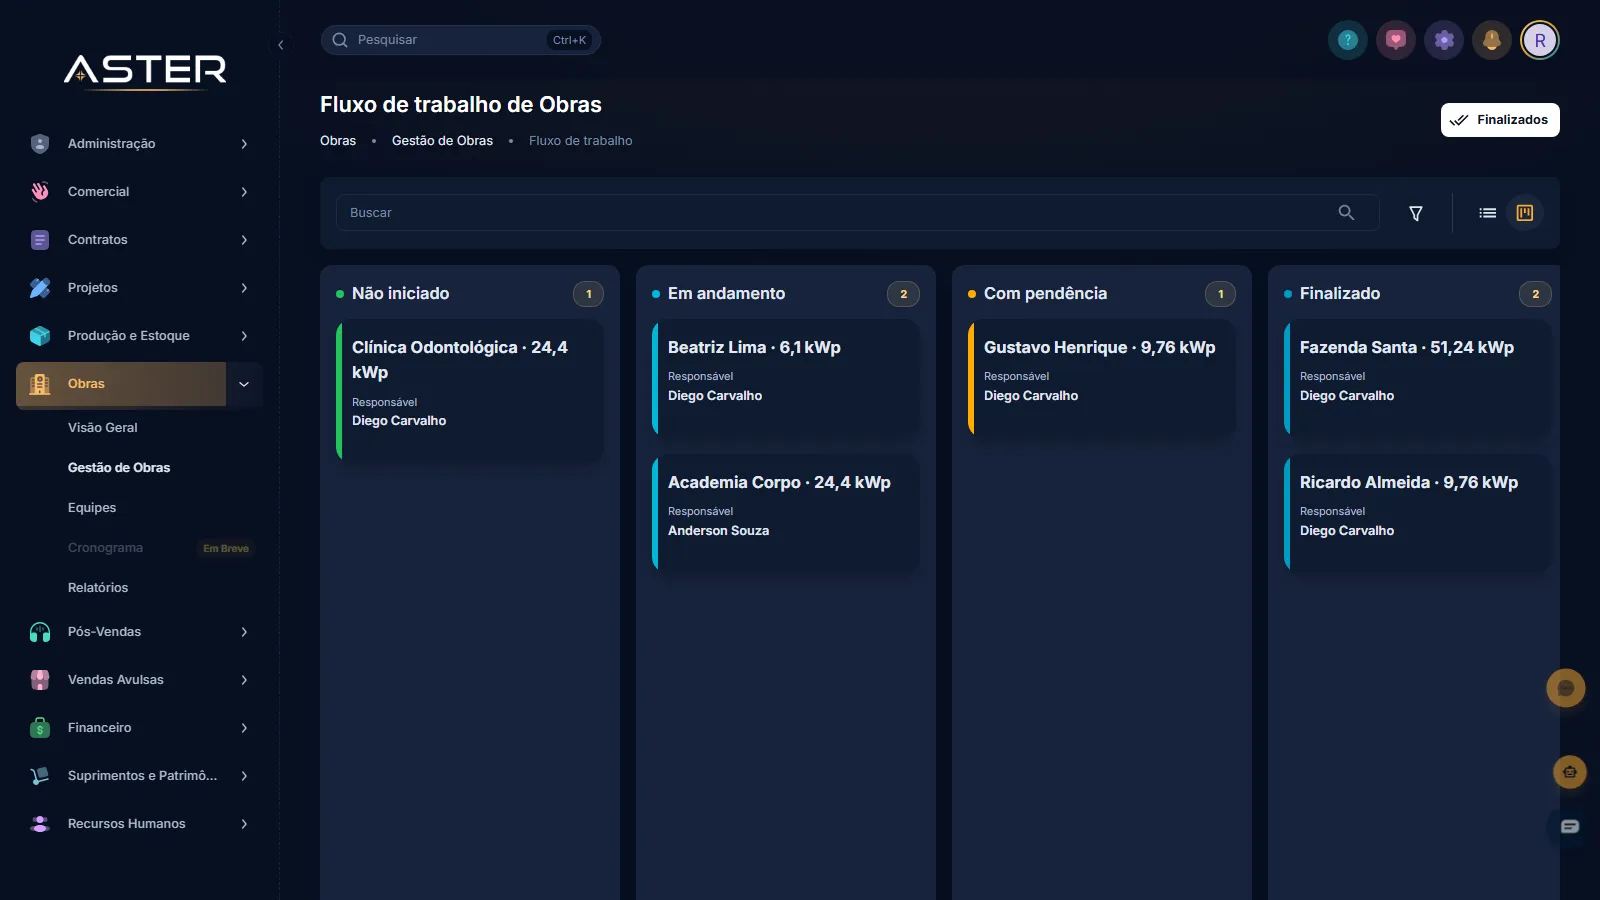Click the pink heart feedback icon
Viewport: 1600px width, 900px height.
(1396, 40)
